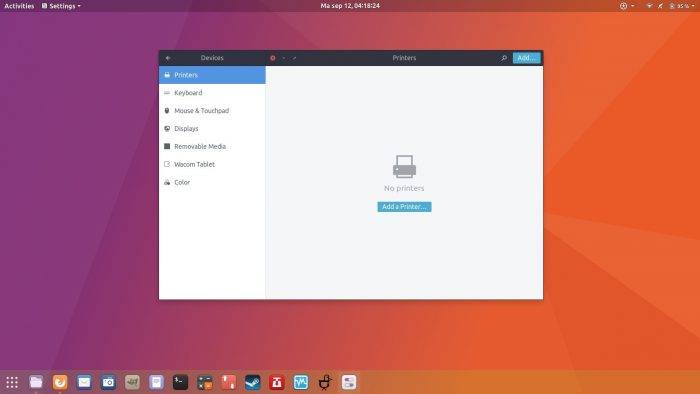Open Color settings panel
This screenshot has width=700, height=394.
[212, 182]
